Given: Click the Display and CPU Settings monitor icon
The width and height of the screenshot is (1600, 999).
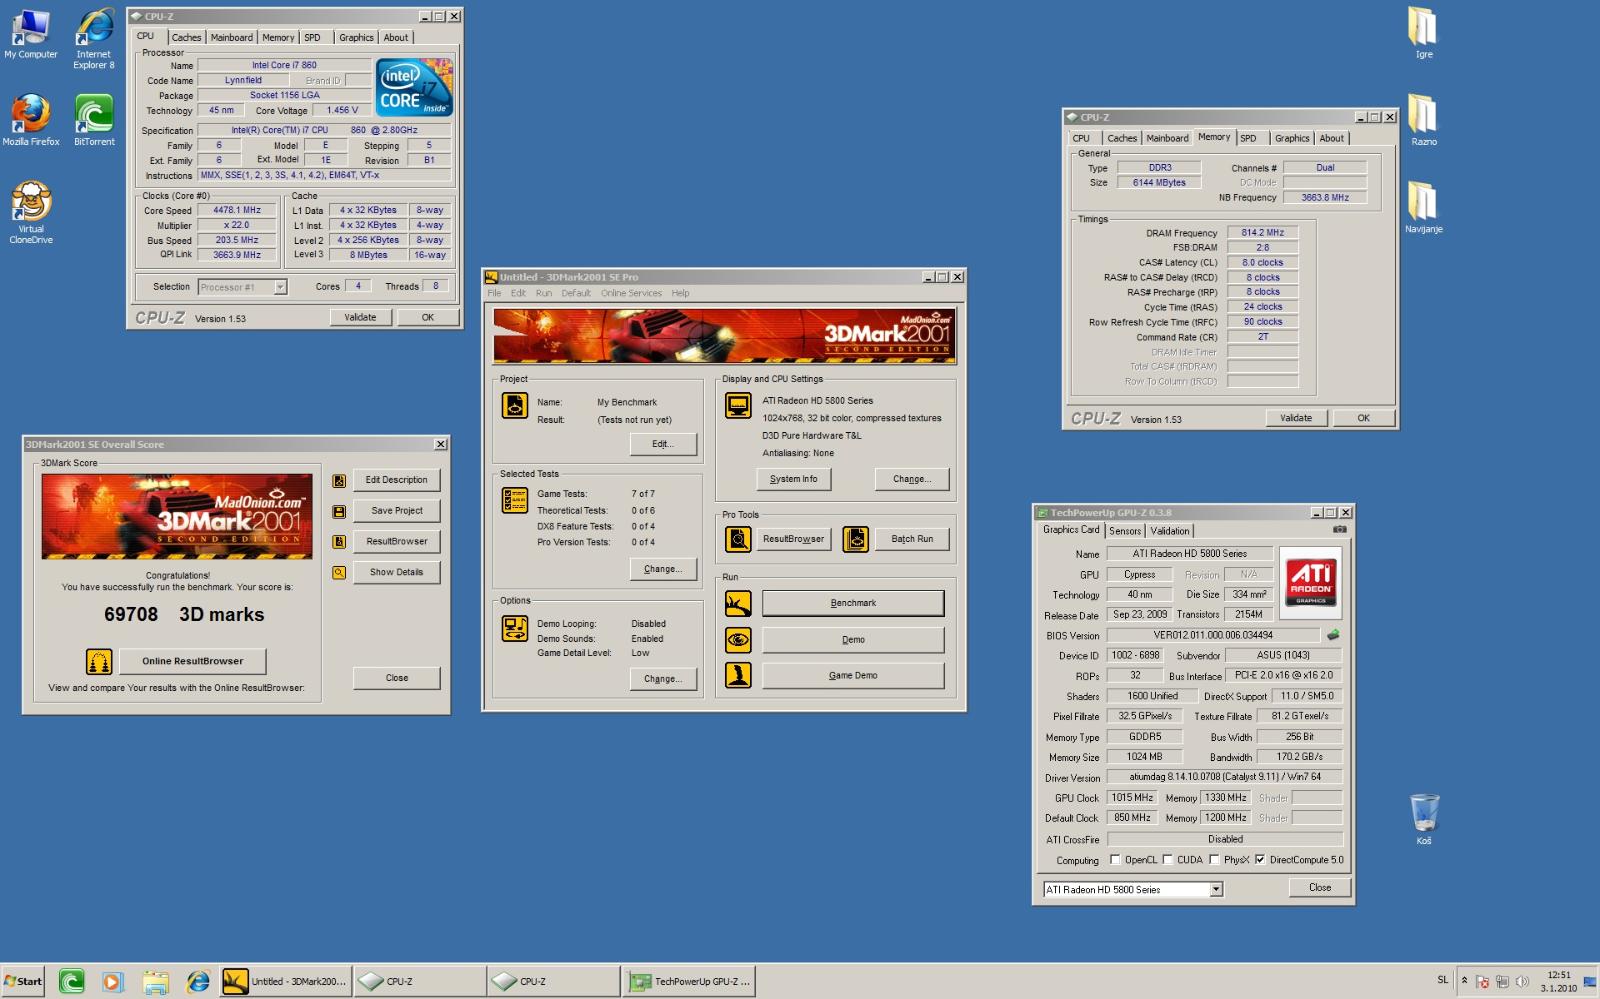Looking at the screenshot, I should [739, 406].
